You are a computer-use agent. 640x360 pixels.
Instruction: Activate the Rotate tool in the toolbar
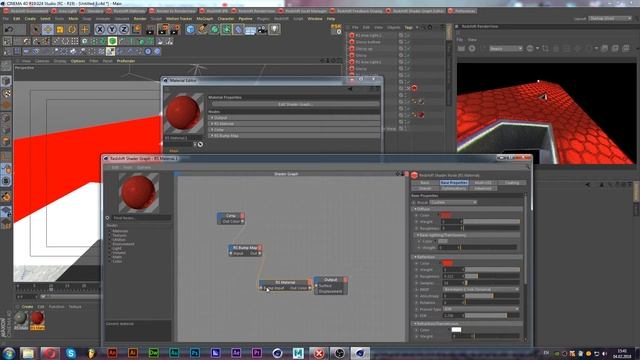pyautogui.click(x=72, y=29)
